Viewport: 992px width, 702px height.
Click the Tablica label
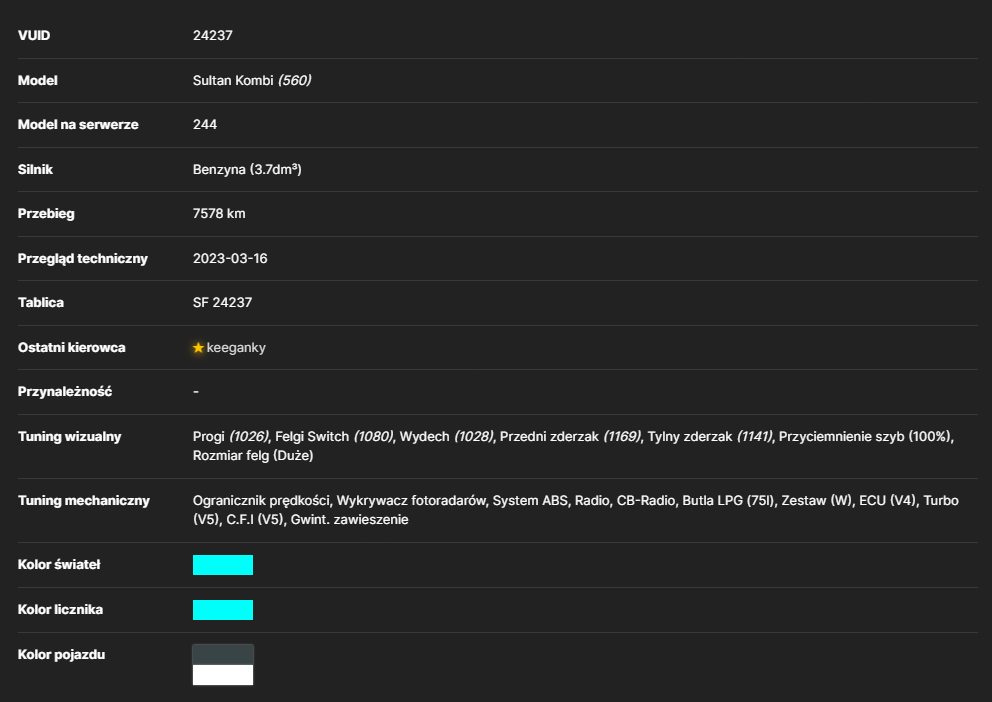(40, 303)
